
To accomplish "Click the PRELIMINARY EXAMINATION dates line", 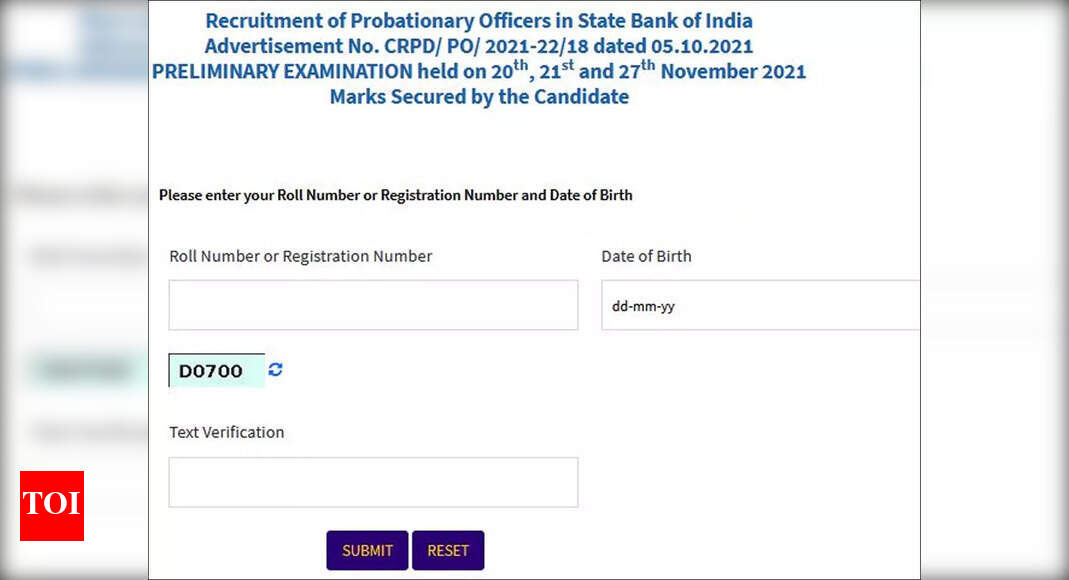I will (479, 70).
